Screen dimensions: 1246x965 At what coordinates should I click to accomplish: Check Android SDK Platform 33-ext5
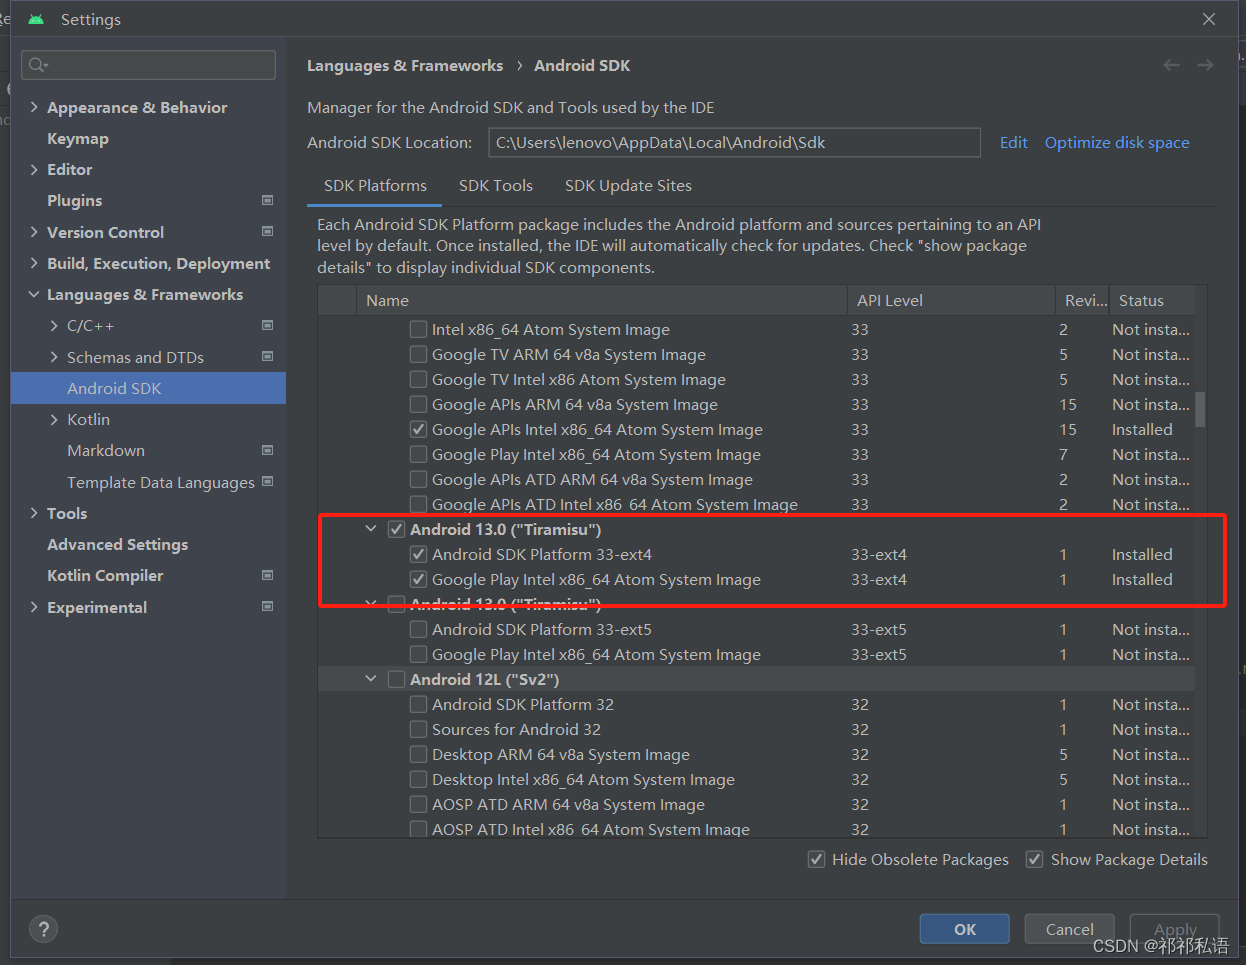[419, 629]
